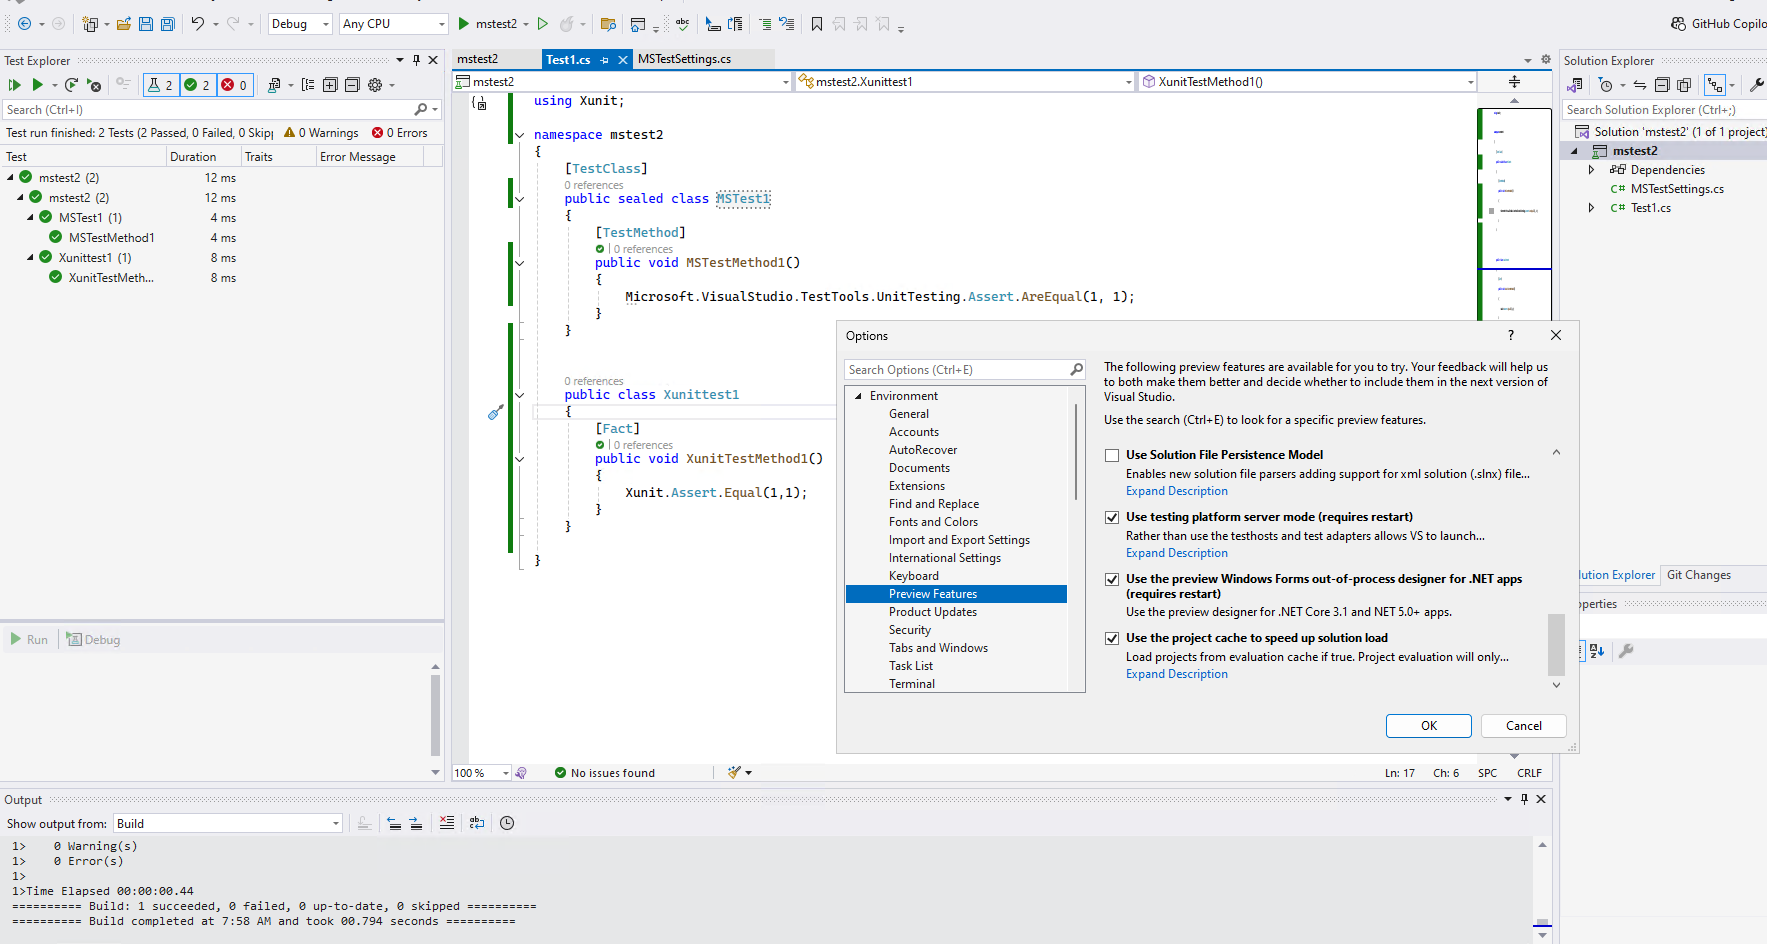Click the Group By icon in Test Explorer

308,85
